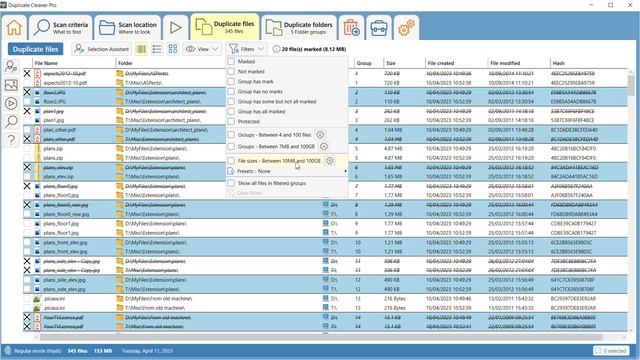Open the Scan location tab
Image resolution: width=640 pixels, height=360 pixels.
coord(128,28)
